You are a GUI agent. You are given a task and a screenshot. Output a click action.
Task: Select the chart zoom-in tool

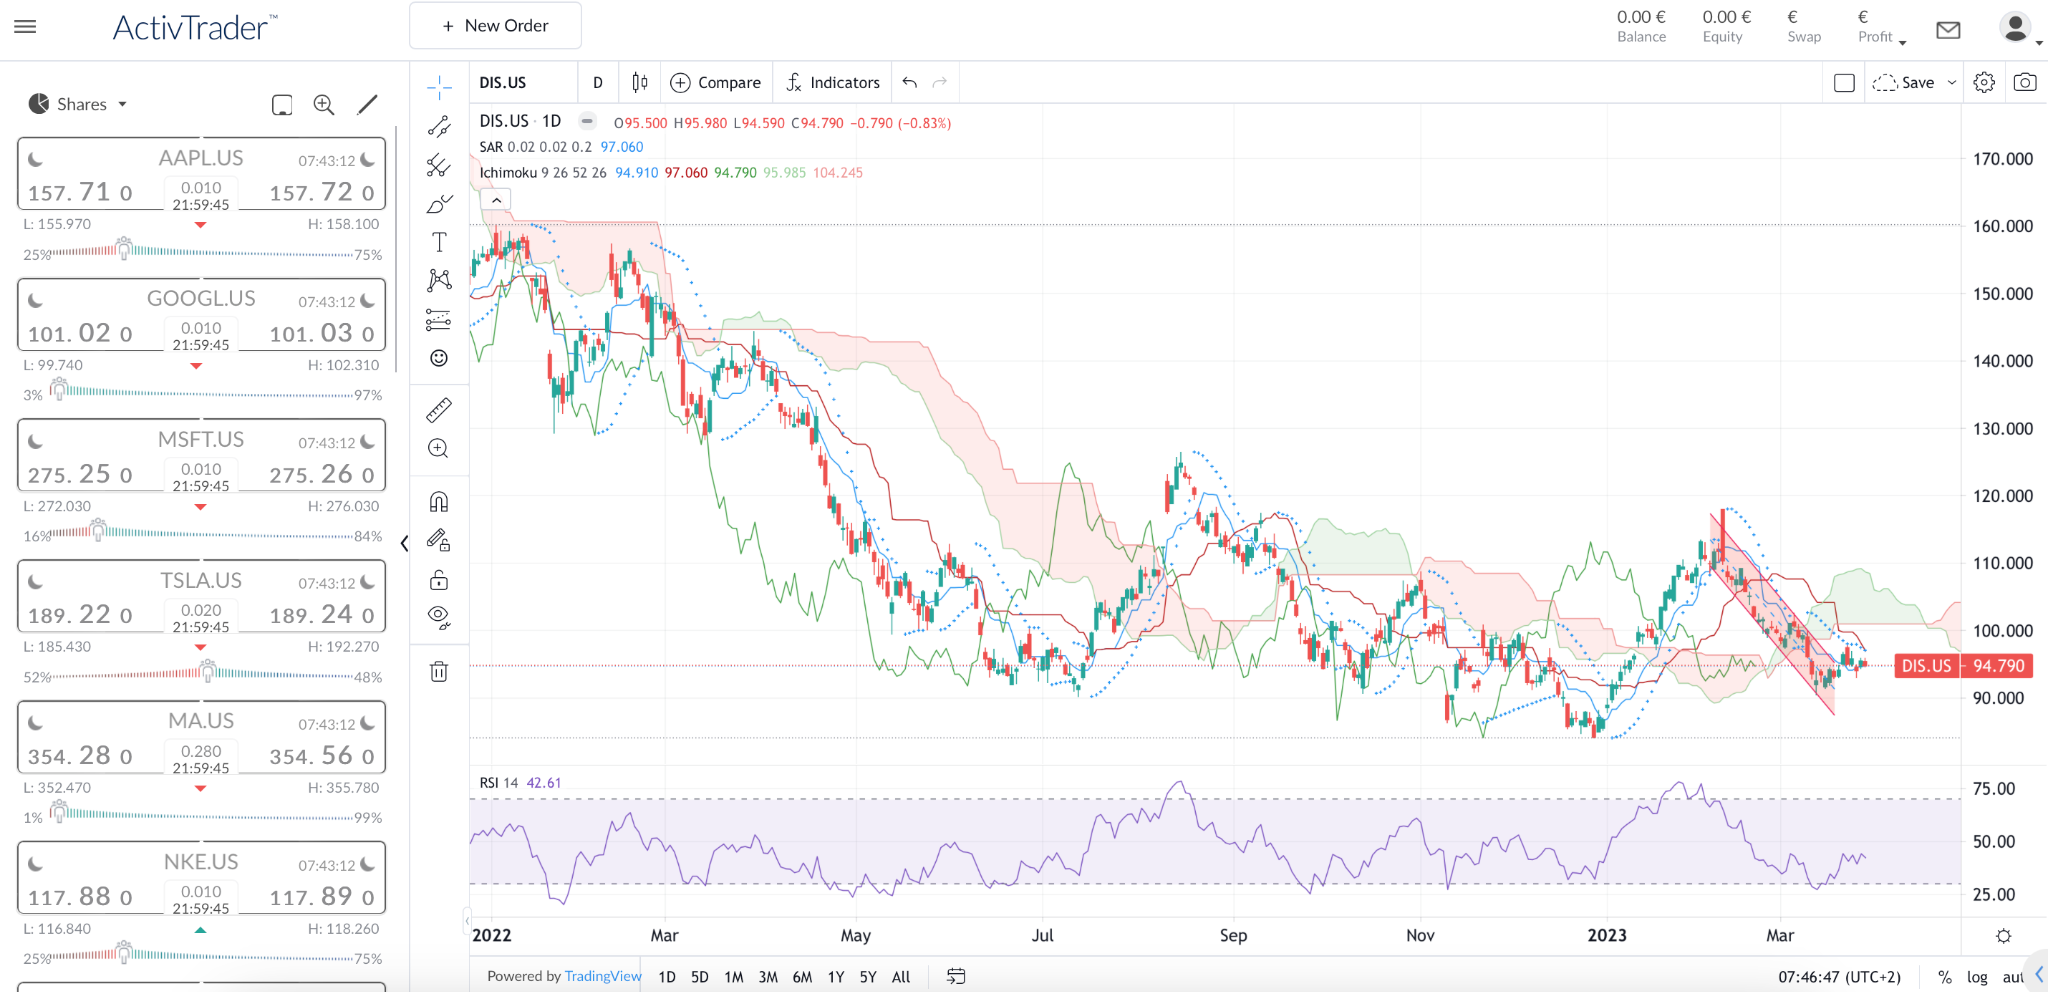click(x=439, y=449)
